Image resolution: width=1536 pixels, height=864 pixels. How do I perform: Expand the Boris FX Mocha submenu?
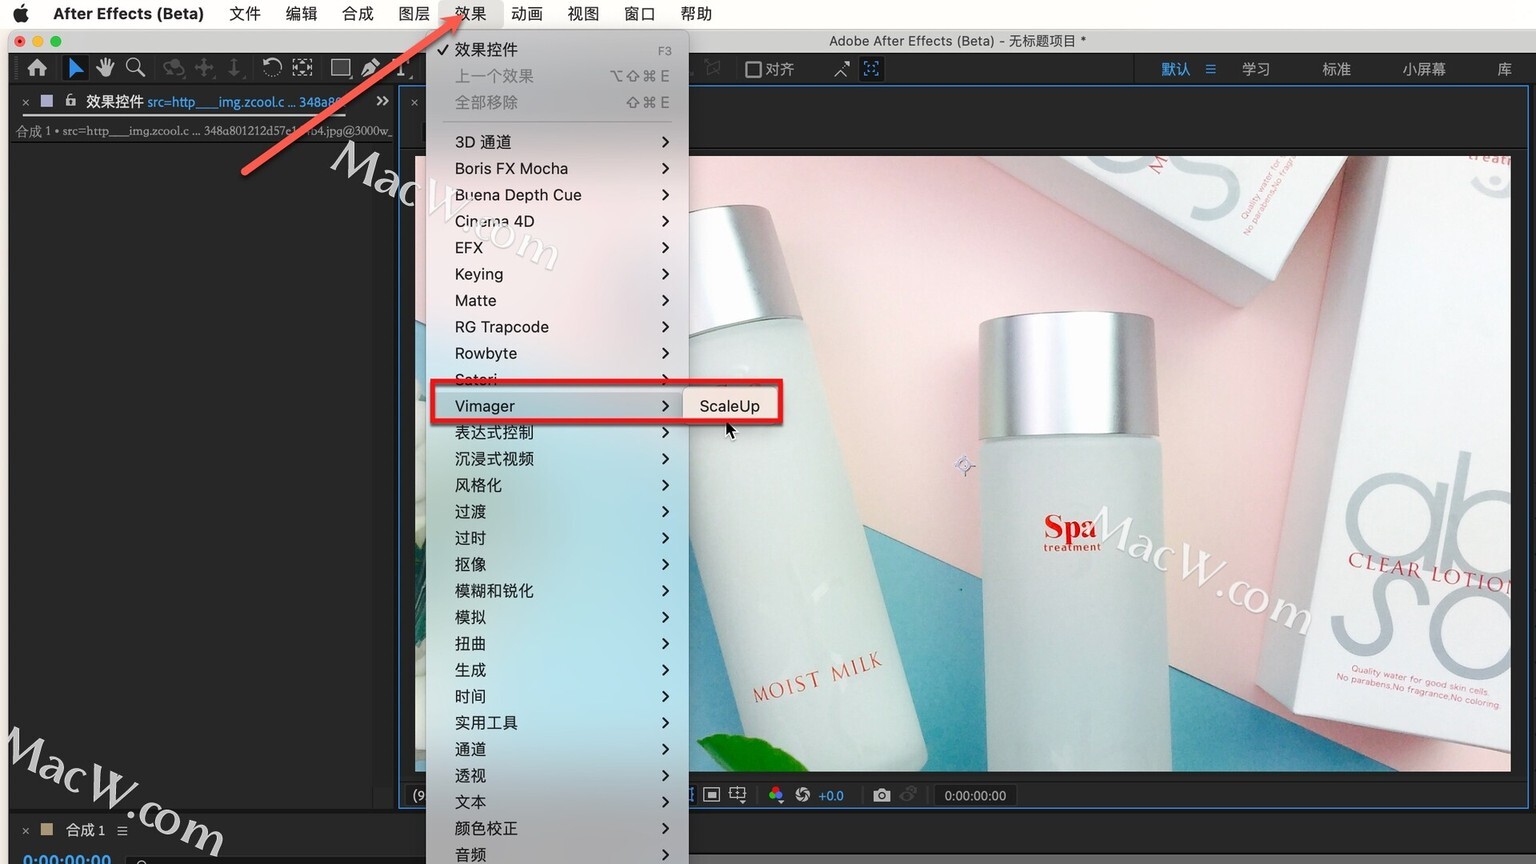(557, 168)
